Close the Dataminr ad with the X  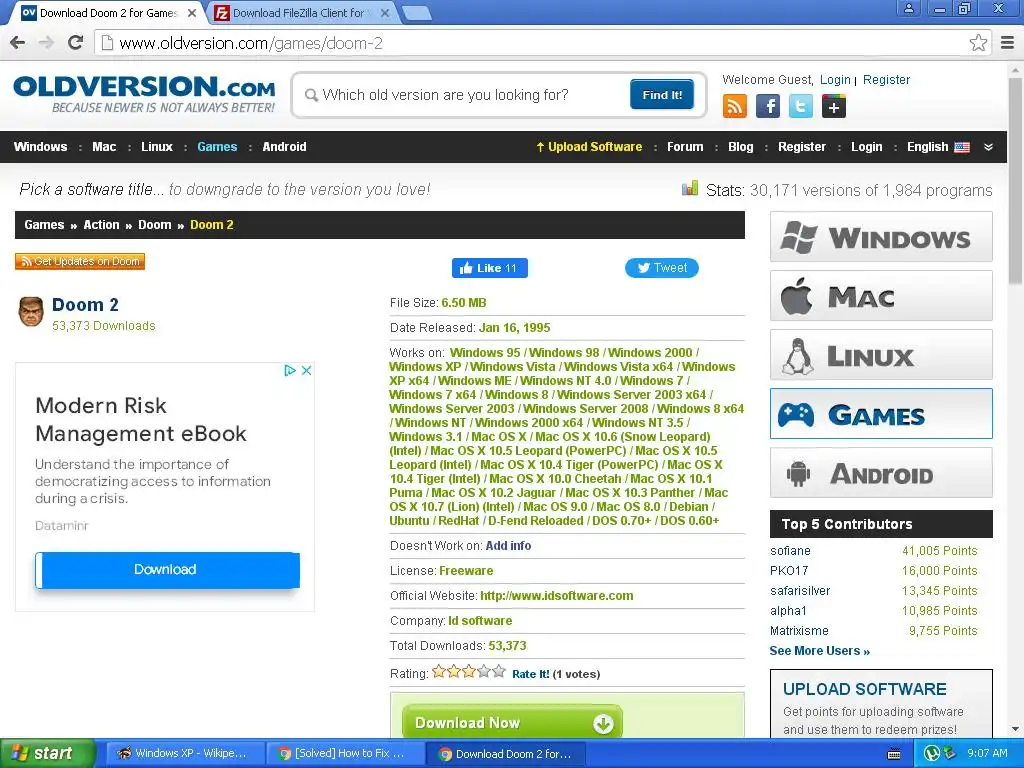tap(306, 370)
